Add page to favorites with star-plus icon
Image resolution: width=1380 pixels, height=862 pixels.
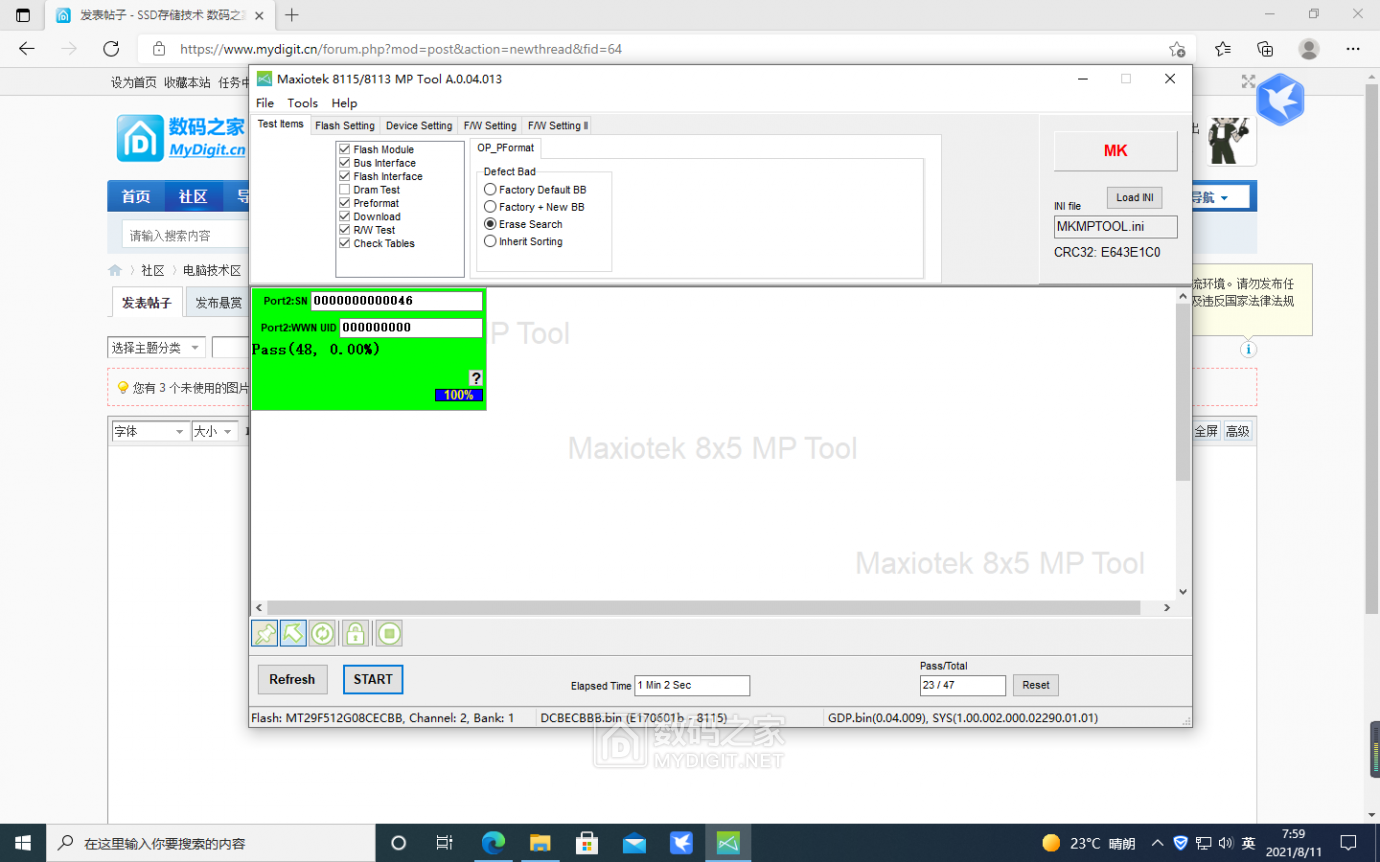(1177, 49)
